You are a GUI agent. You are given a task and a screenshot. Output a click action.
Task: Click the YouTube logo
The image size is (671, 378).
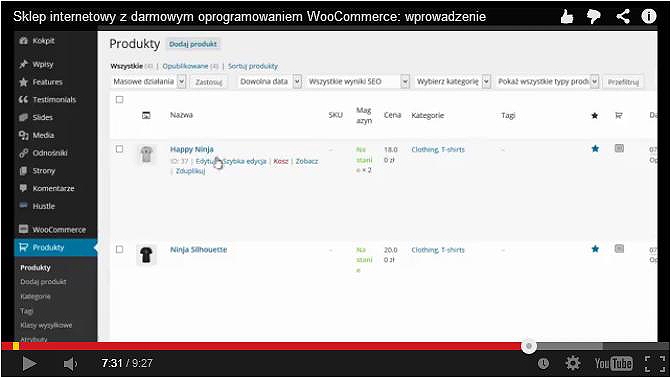pos(614,364)
